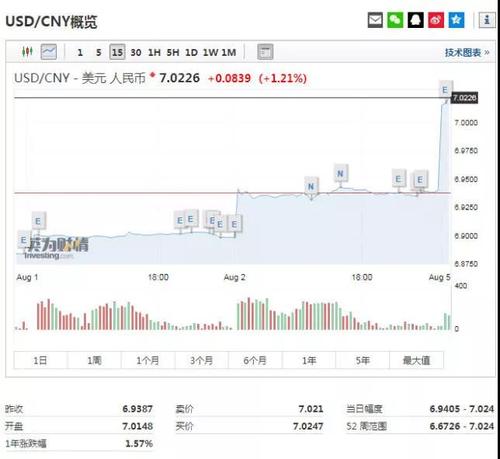
Task: Select the 5H interval
Action: [173, 52]
